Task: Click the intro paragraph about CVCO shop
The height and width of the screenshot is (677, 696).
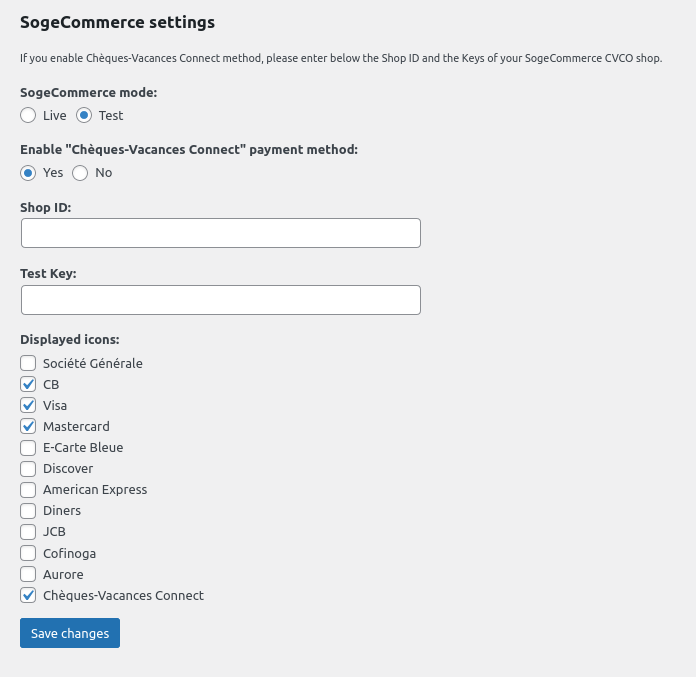Action: click(x=341, y=58)
